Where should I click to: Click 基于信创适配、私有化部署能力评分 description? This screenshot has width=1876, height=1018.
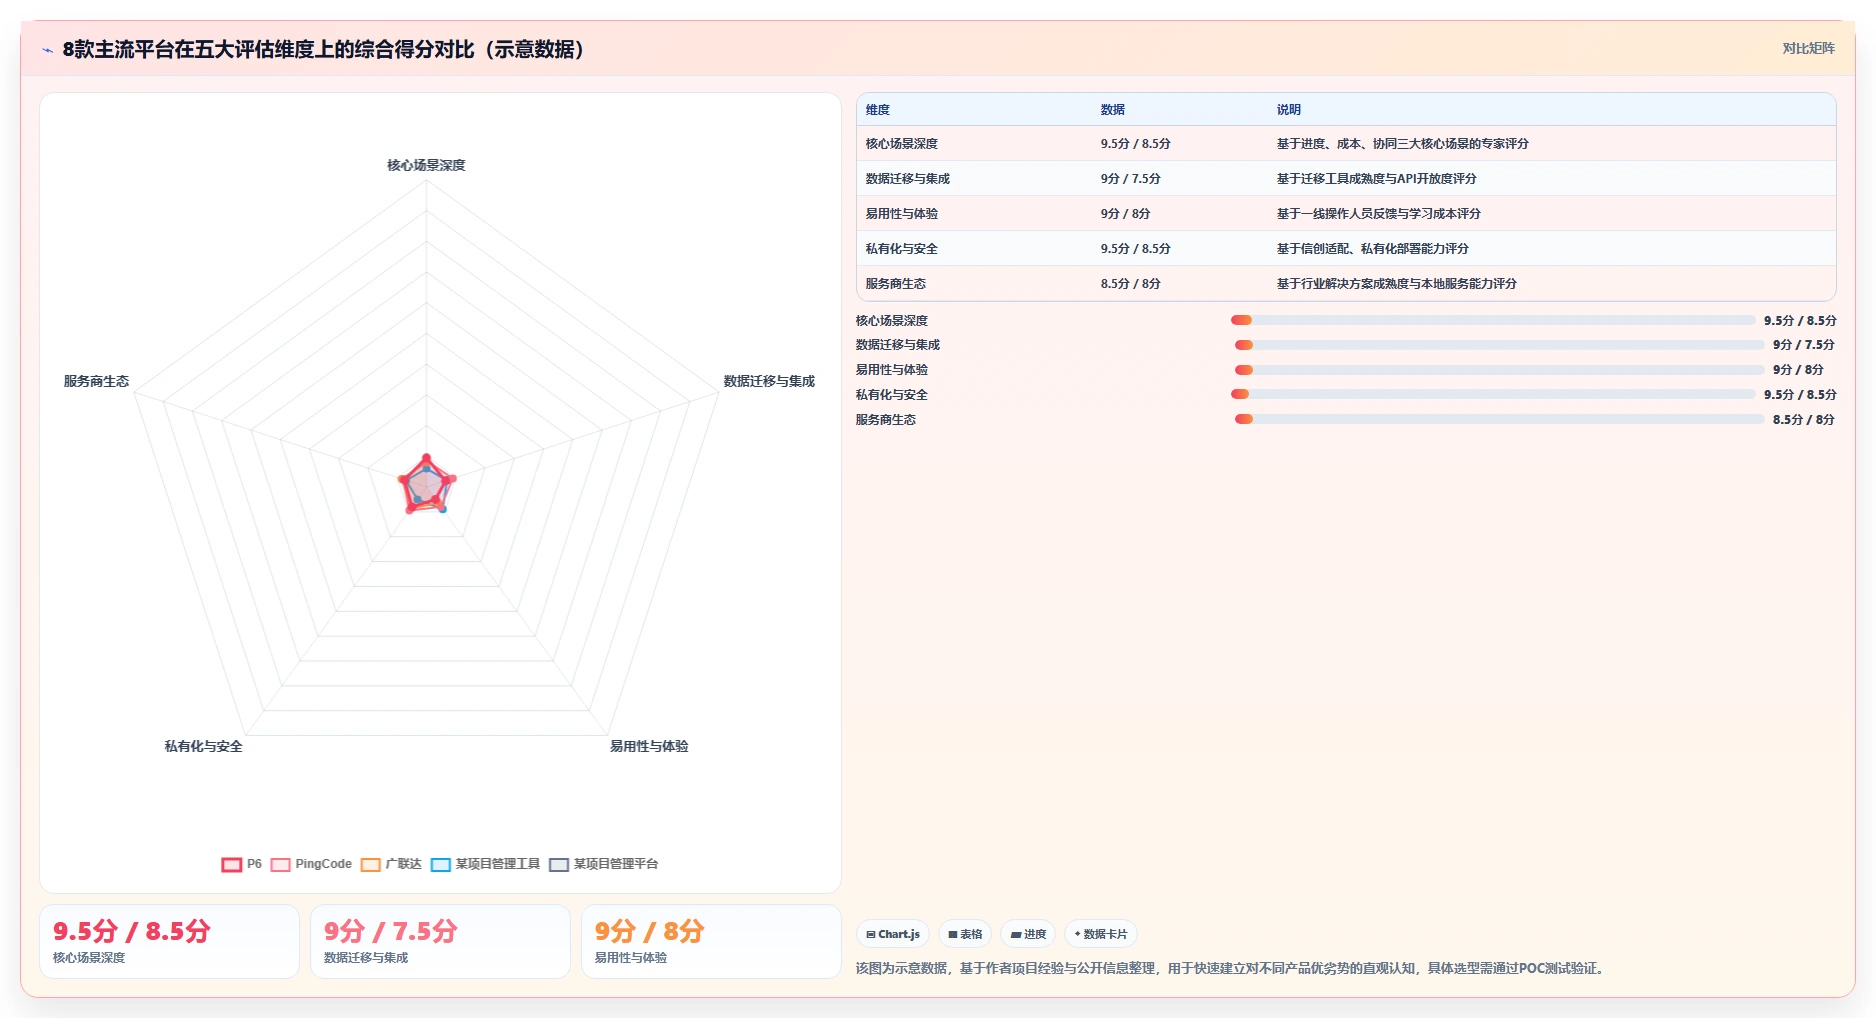coord(1373,249)
